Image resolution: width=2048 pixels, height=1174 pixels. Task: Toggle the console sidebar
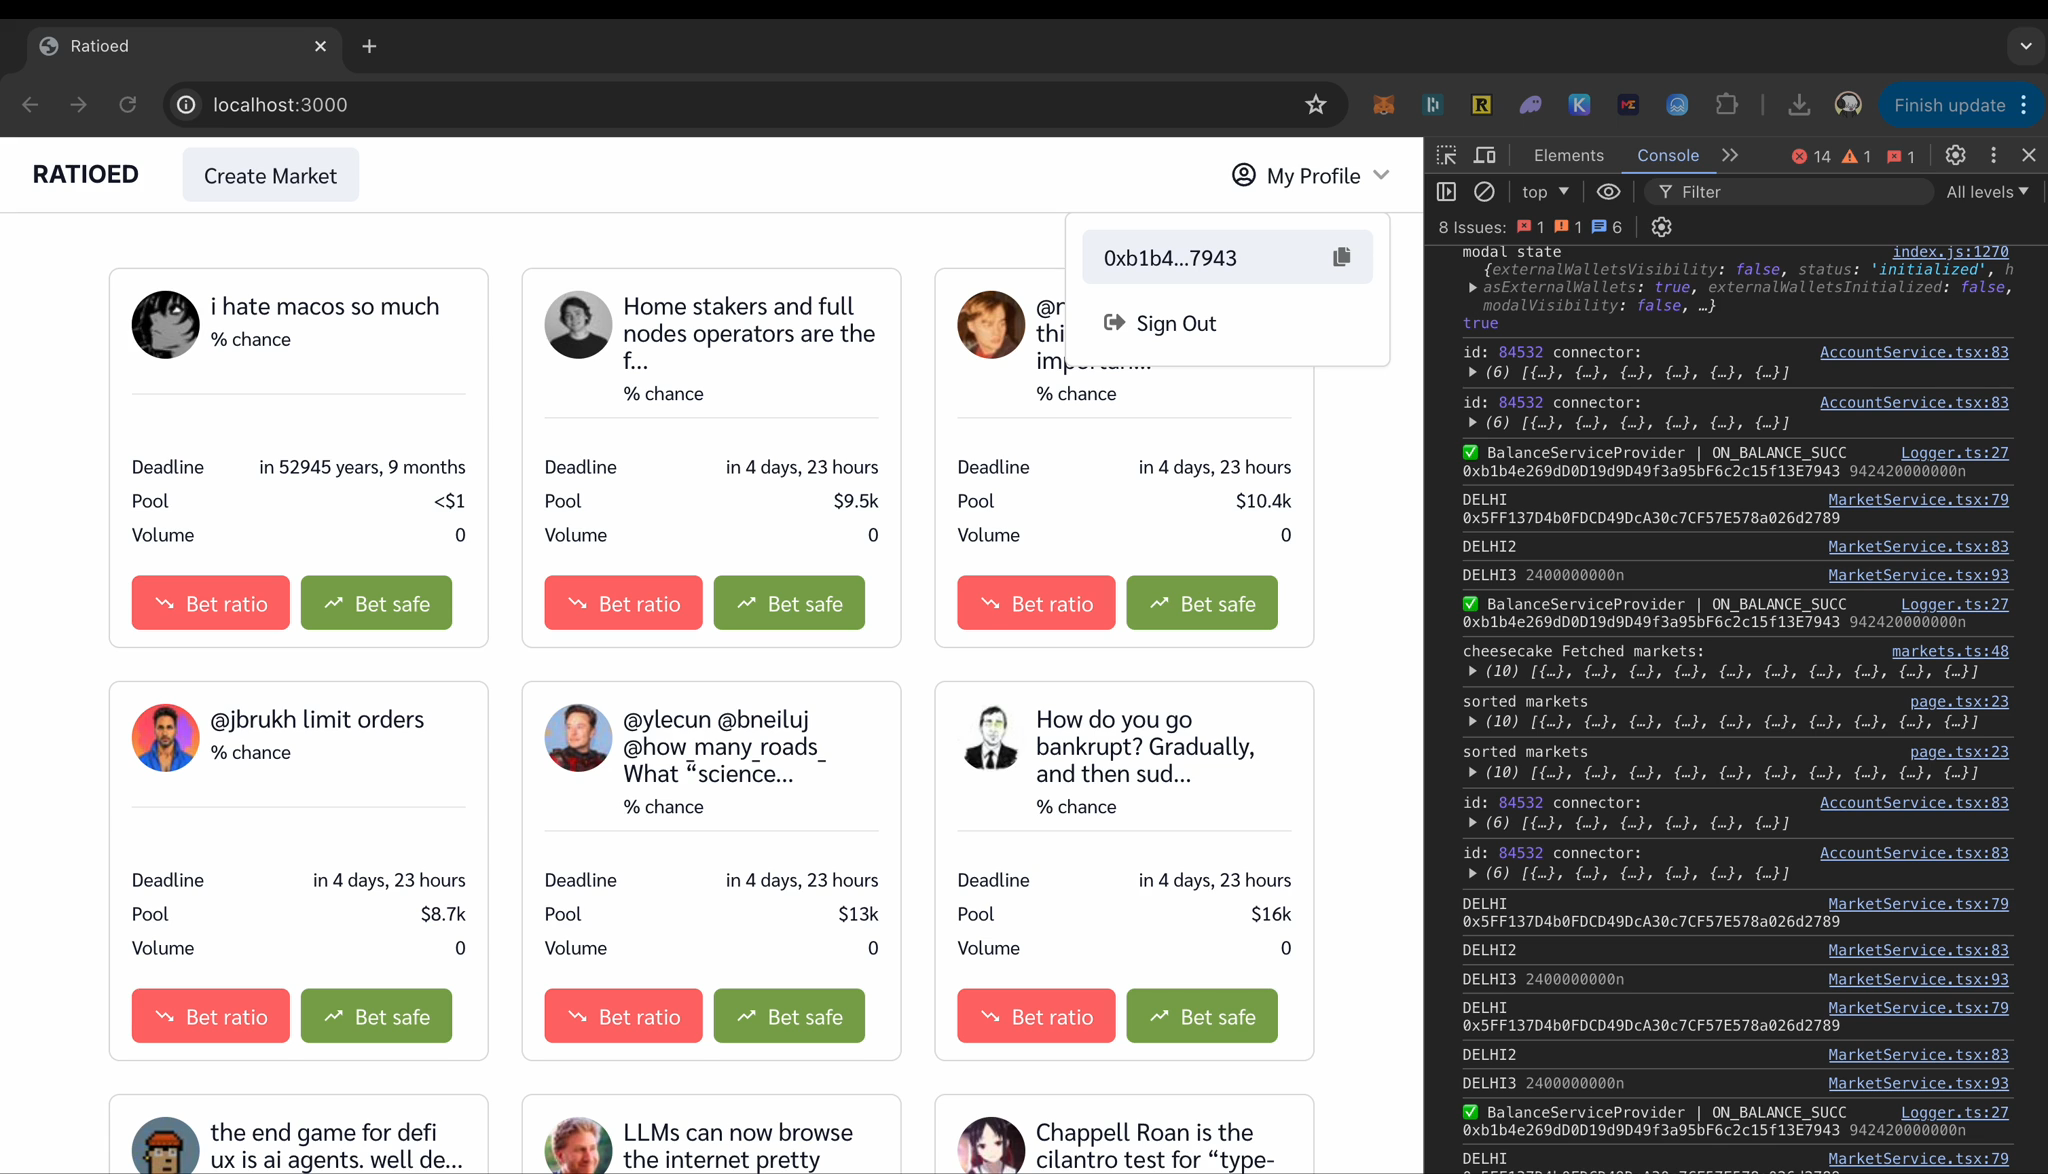pos(1446,191)
